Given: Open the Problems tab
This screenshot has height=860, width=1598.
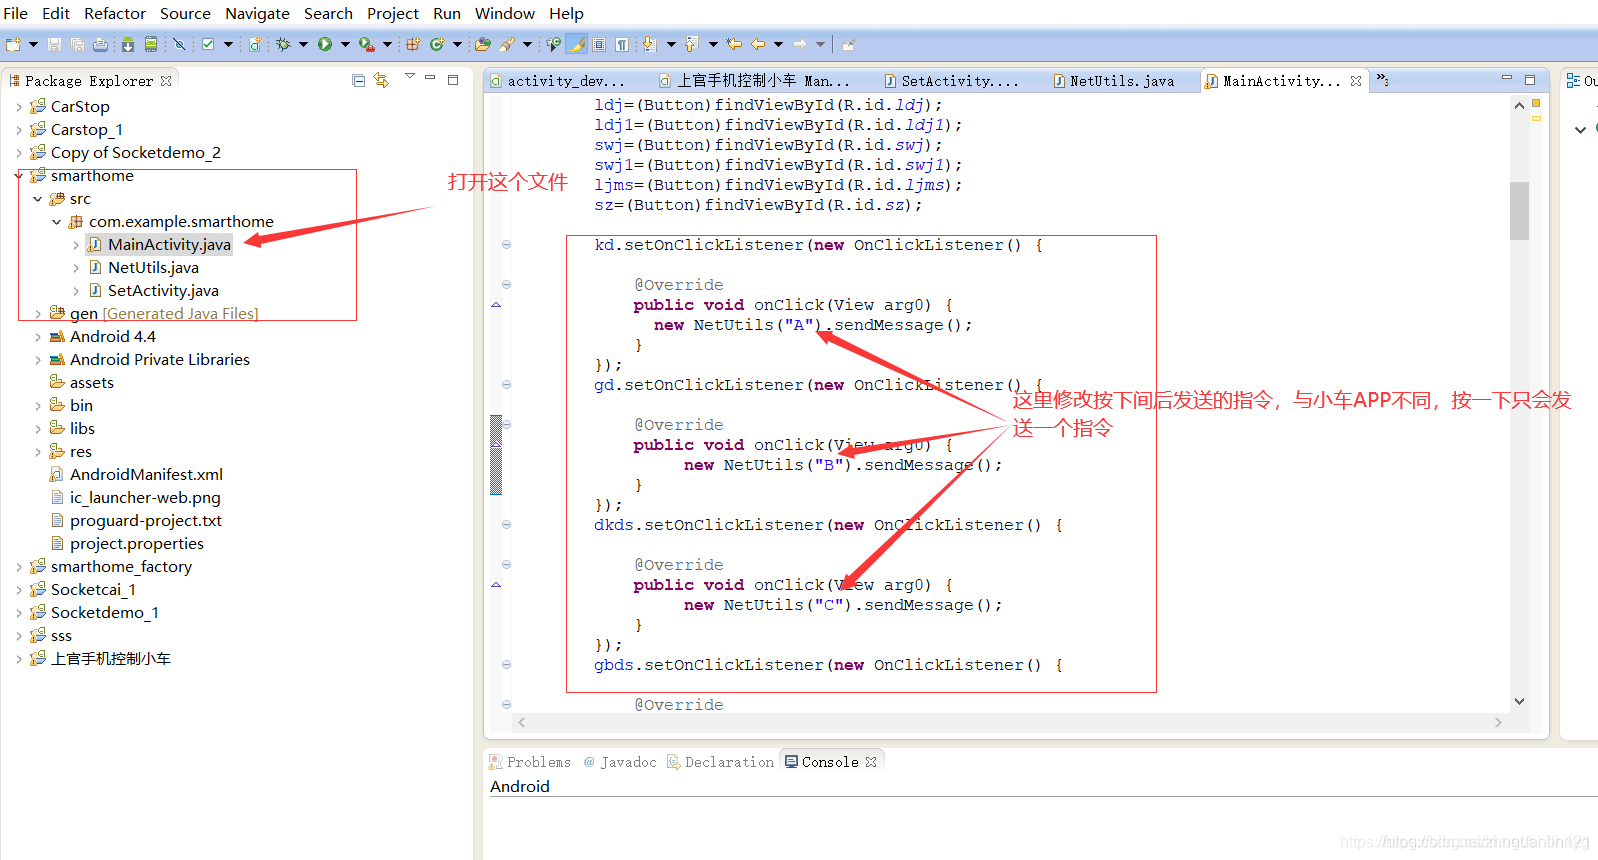Looking at the screenshot, I should tap(530, 762).
